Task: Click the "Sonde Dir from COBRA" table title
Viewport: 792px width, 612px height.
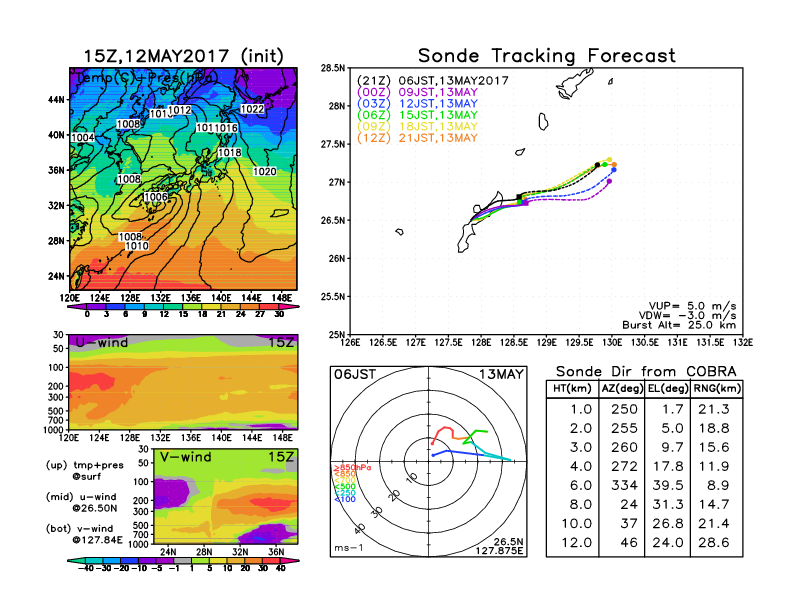Action: [646, 372]
